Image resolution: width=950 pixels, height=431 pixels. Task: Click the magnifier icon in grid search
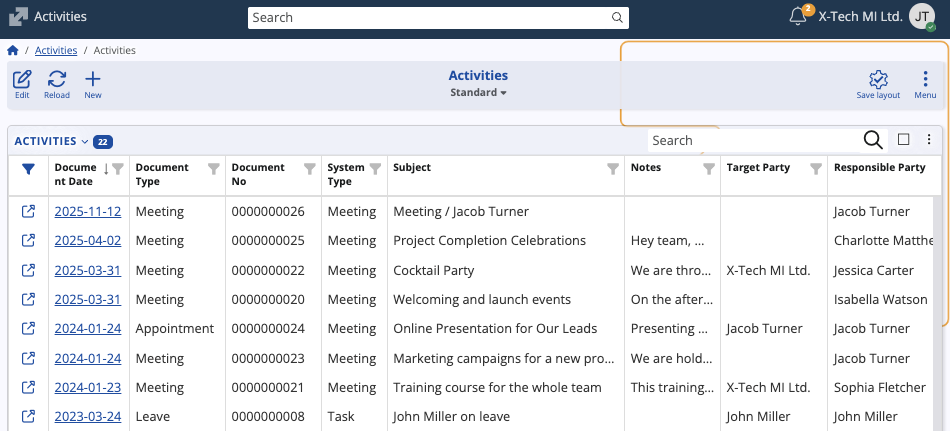click(x=872, y=140)
